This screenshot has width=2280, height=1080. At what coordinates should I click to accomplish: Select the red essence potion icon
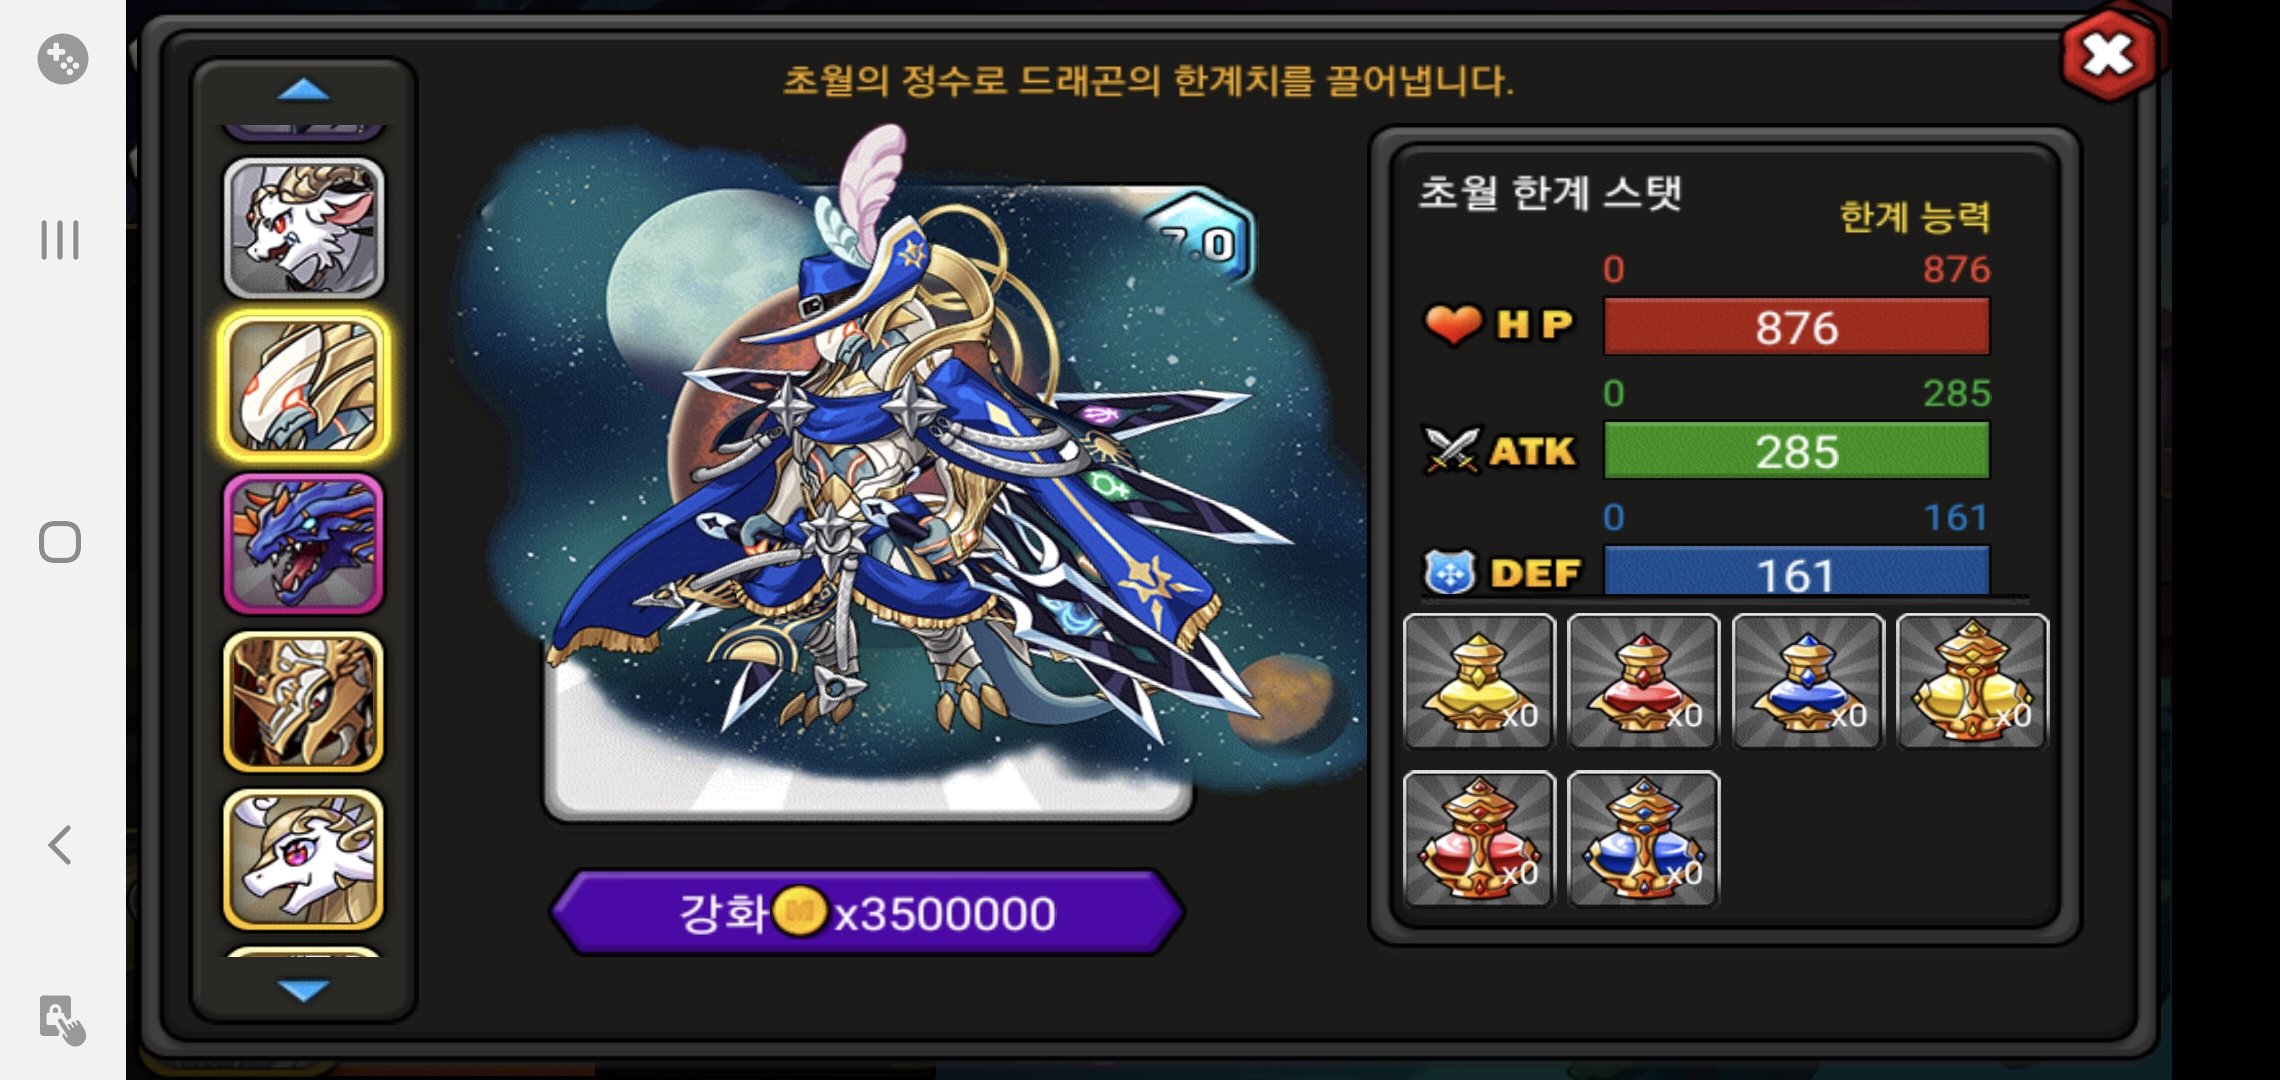(x=1644, y=682)
